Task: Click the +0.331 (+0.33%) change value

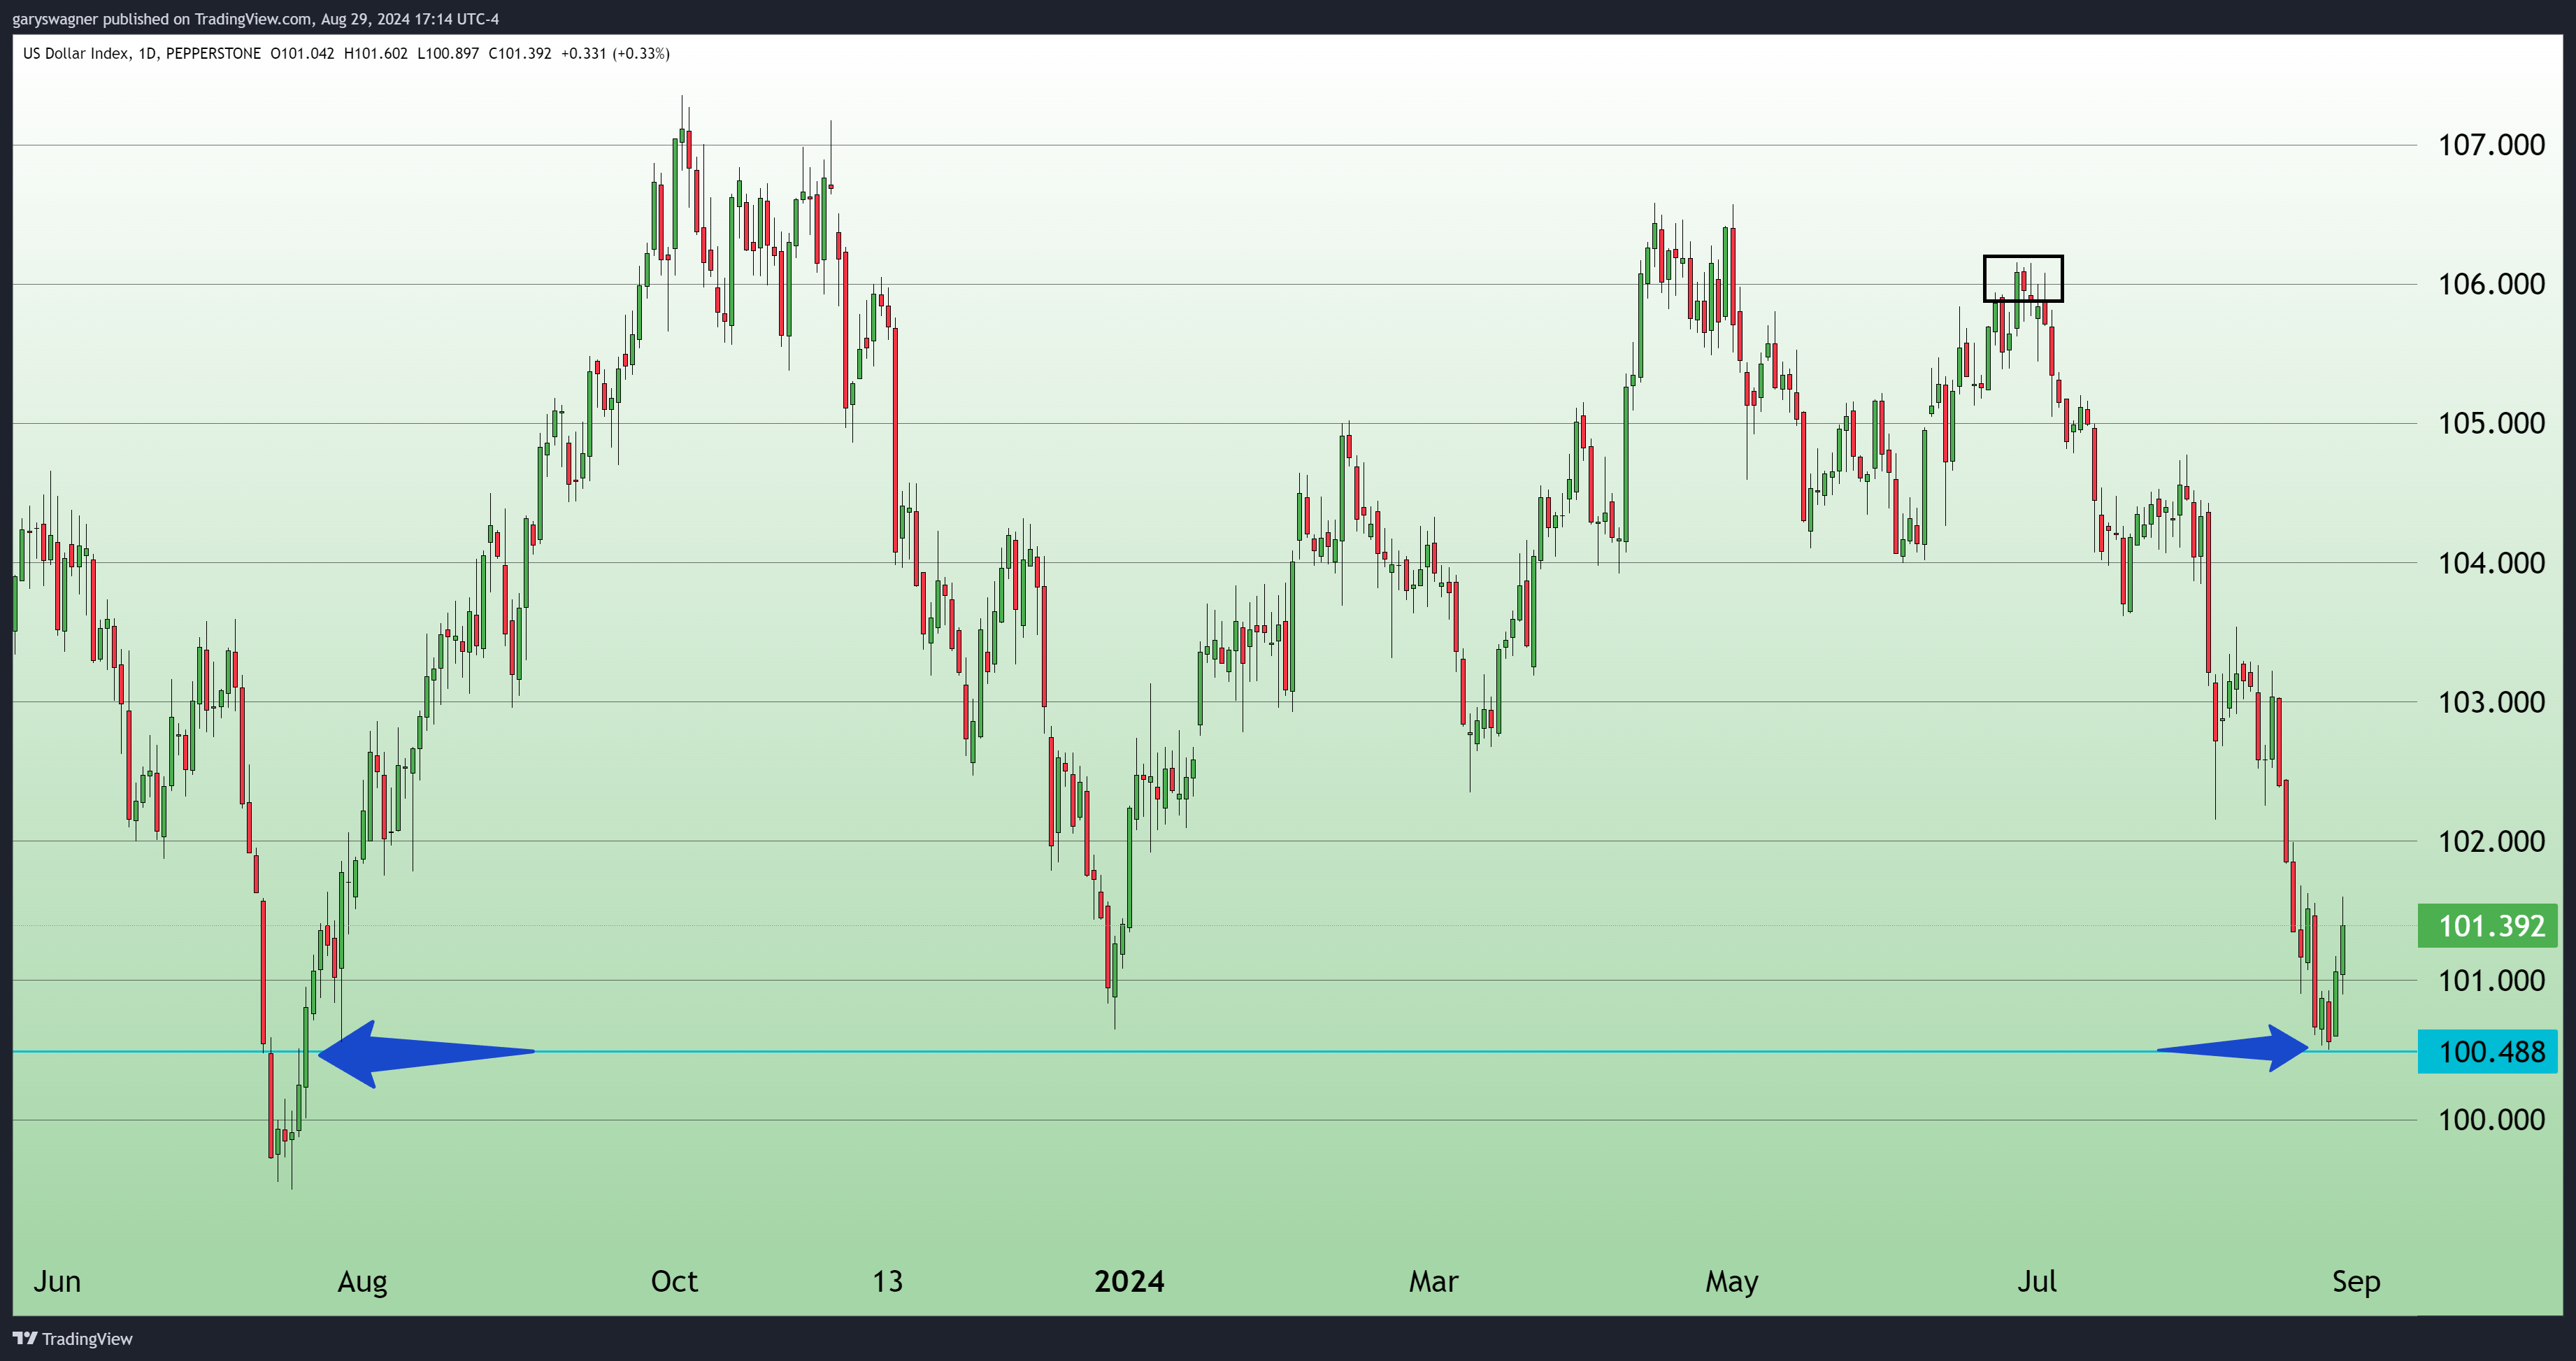Action: point(615,54)
